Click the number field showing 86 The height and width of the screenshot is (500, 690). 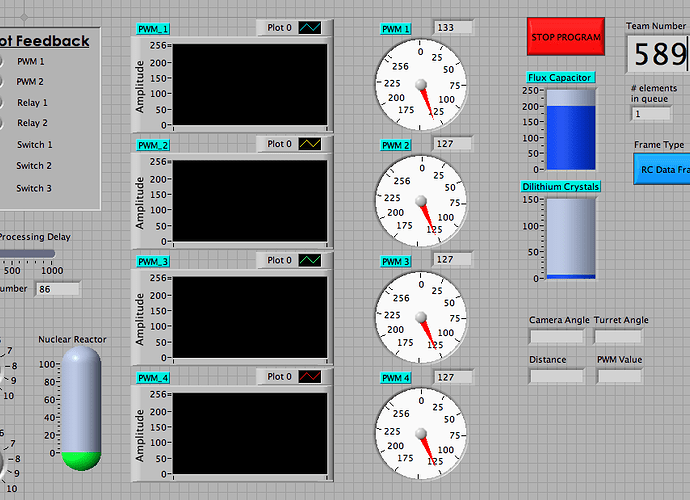58,289
